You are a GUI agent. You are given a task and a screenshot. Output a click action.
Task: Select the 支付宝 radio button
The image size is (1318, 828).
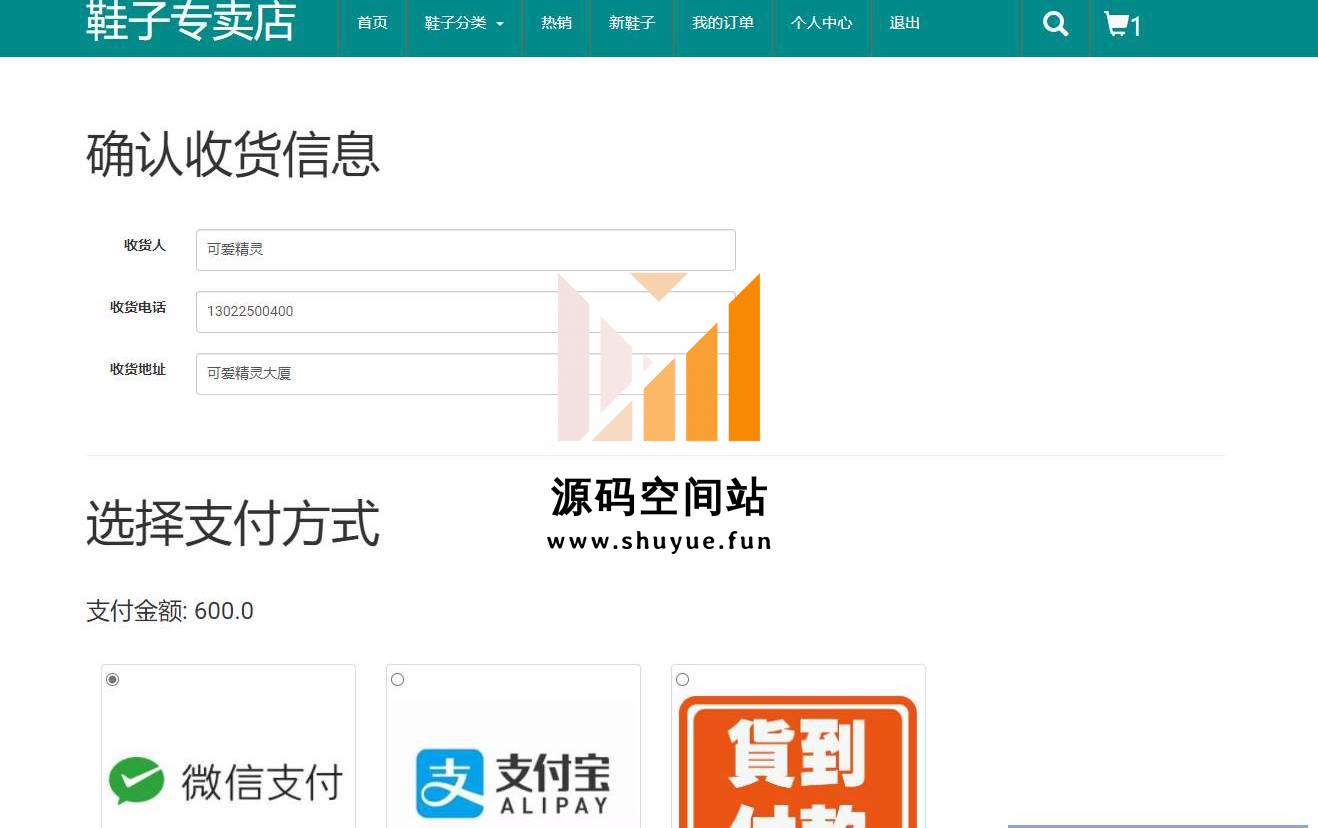(398, 680)
